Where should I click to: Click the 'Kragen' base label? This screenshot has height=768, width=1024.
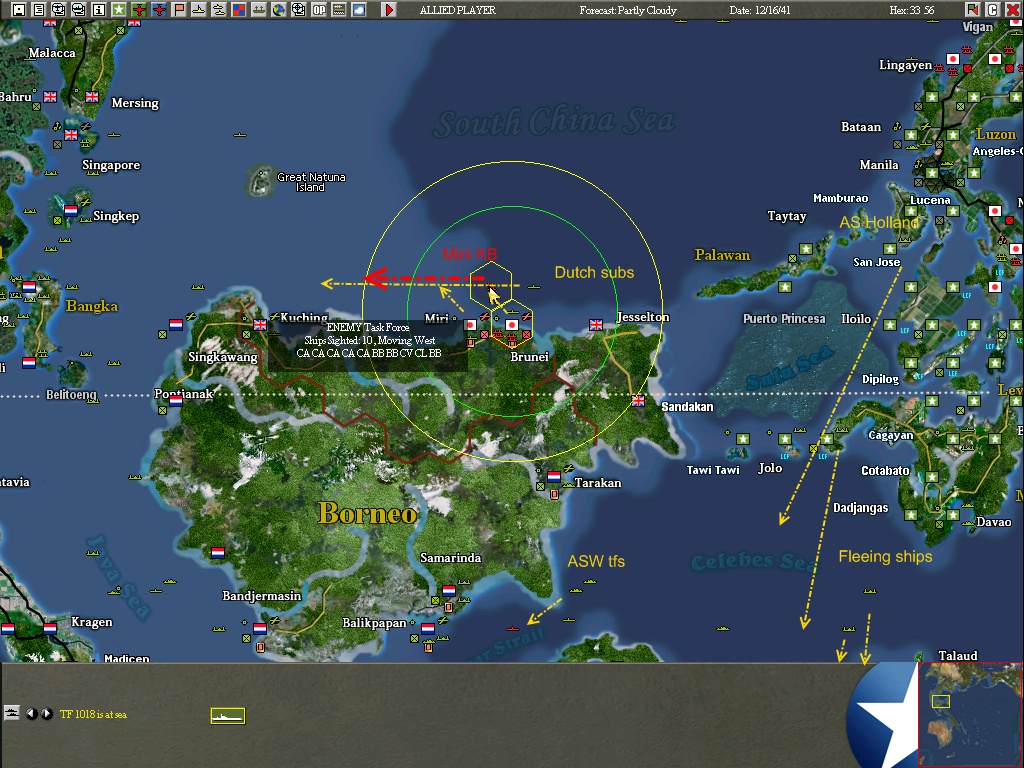91,622
